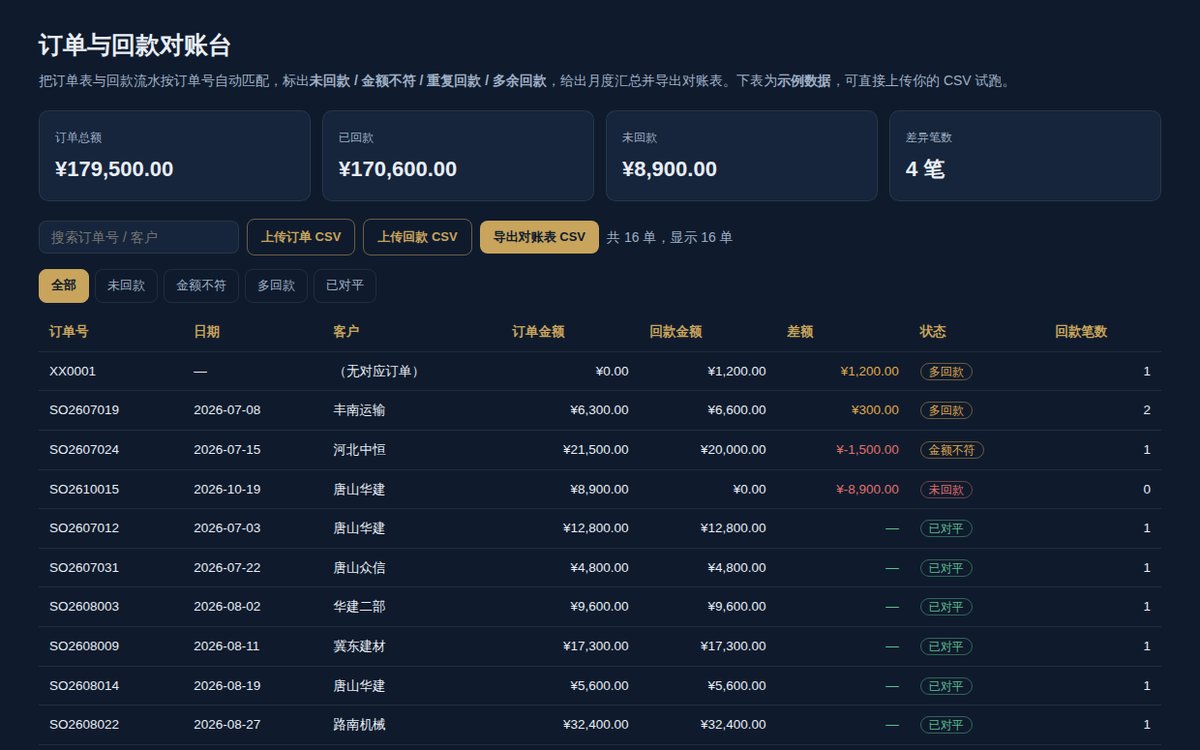Click difference amount ¥-8,900.00
Screen dimensions: 1200x750
point(867,489)
